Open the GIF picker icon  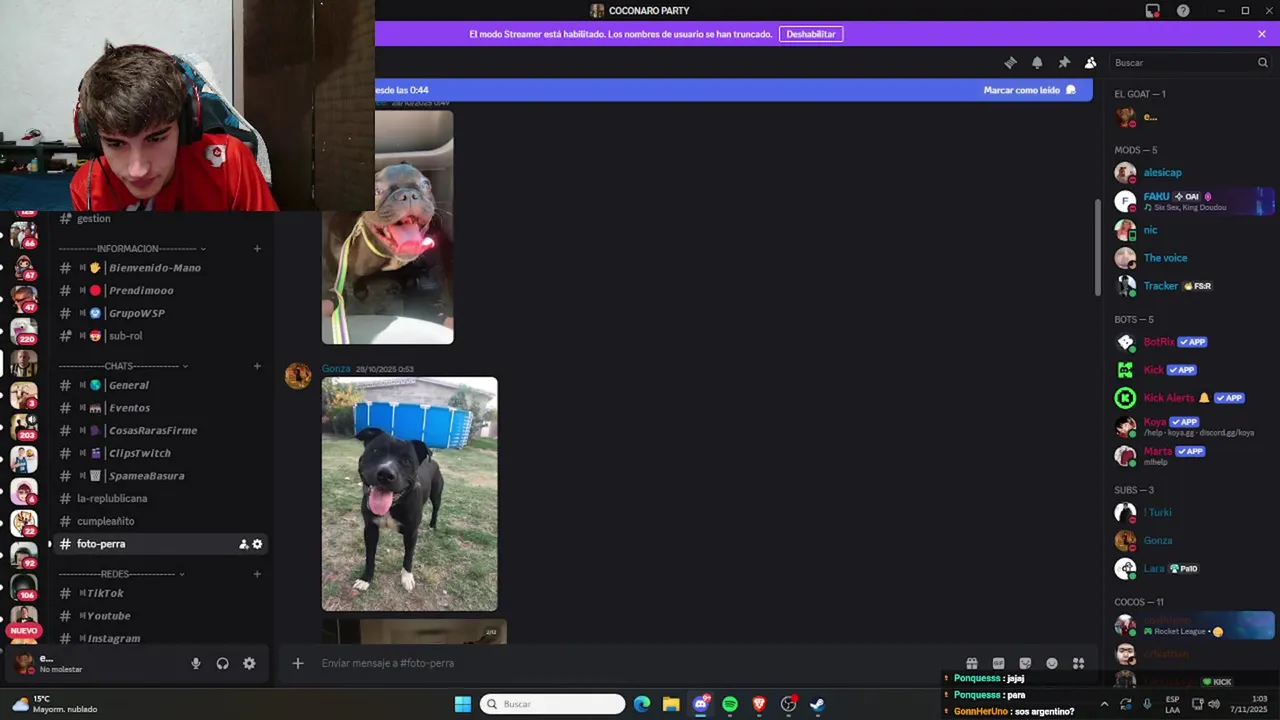(998, 663)
